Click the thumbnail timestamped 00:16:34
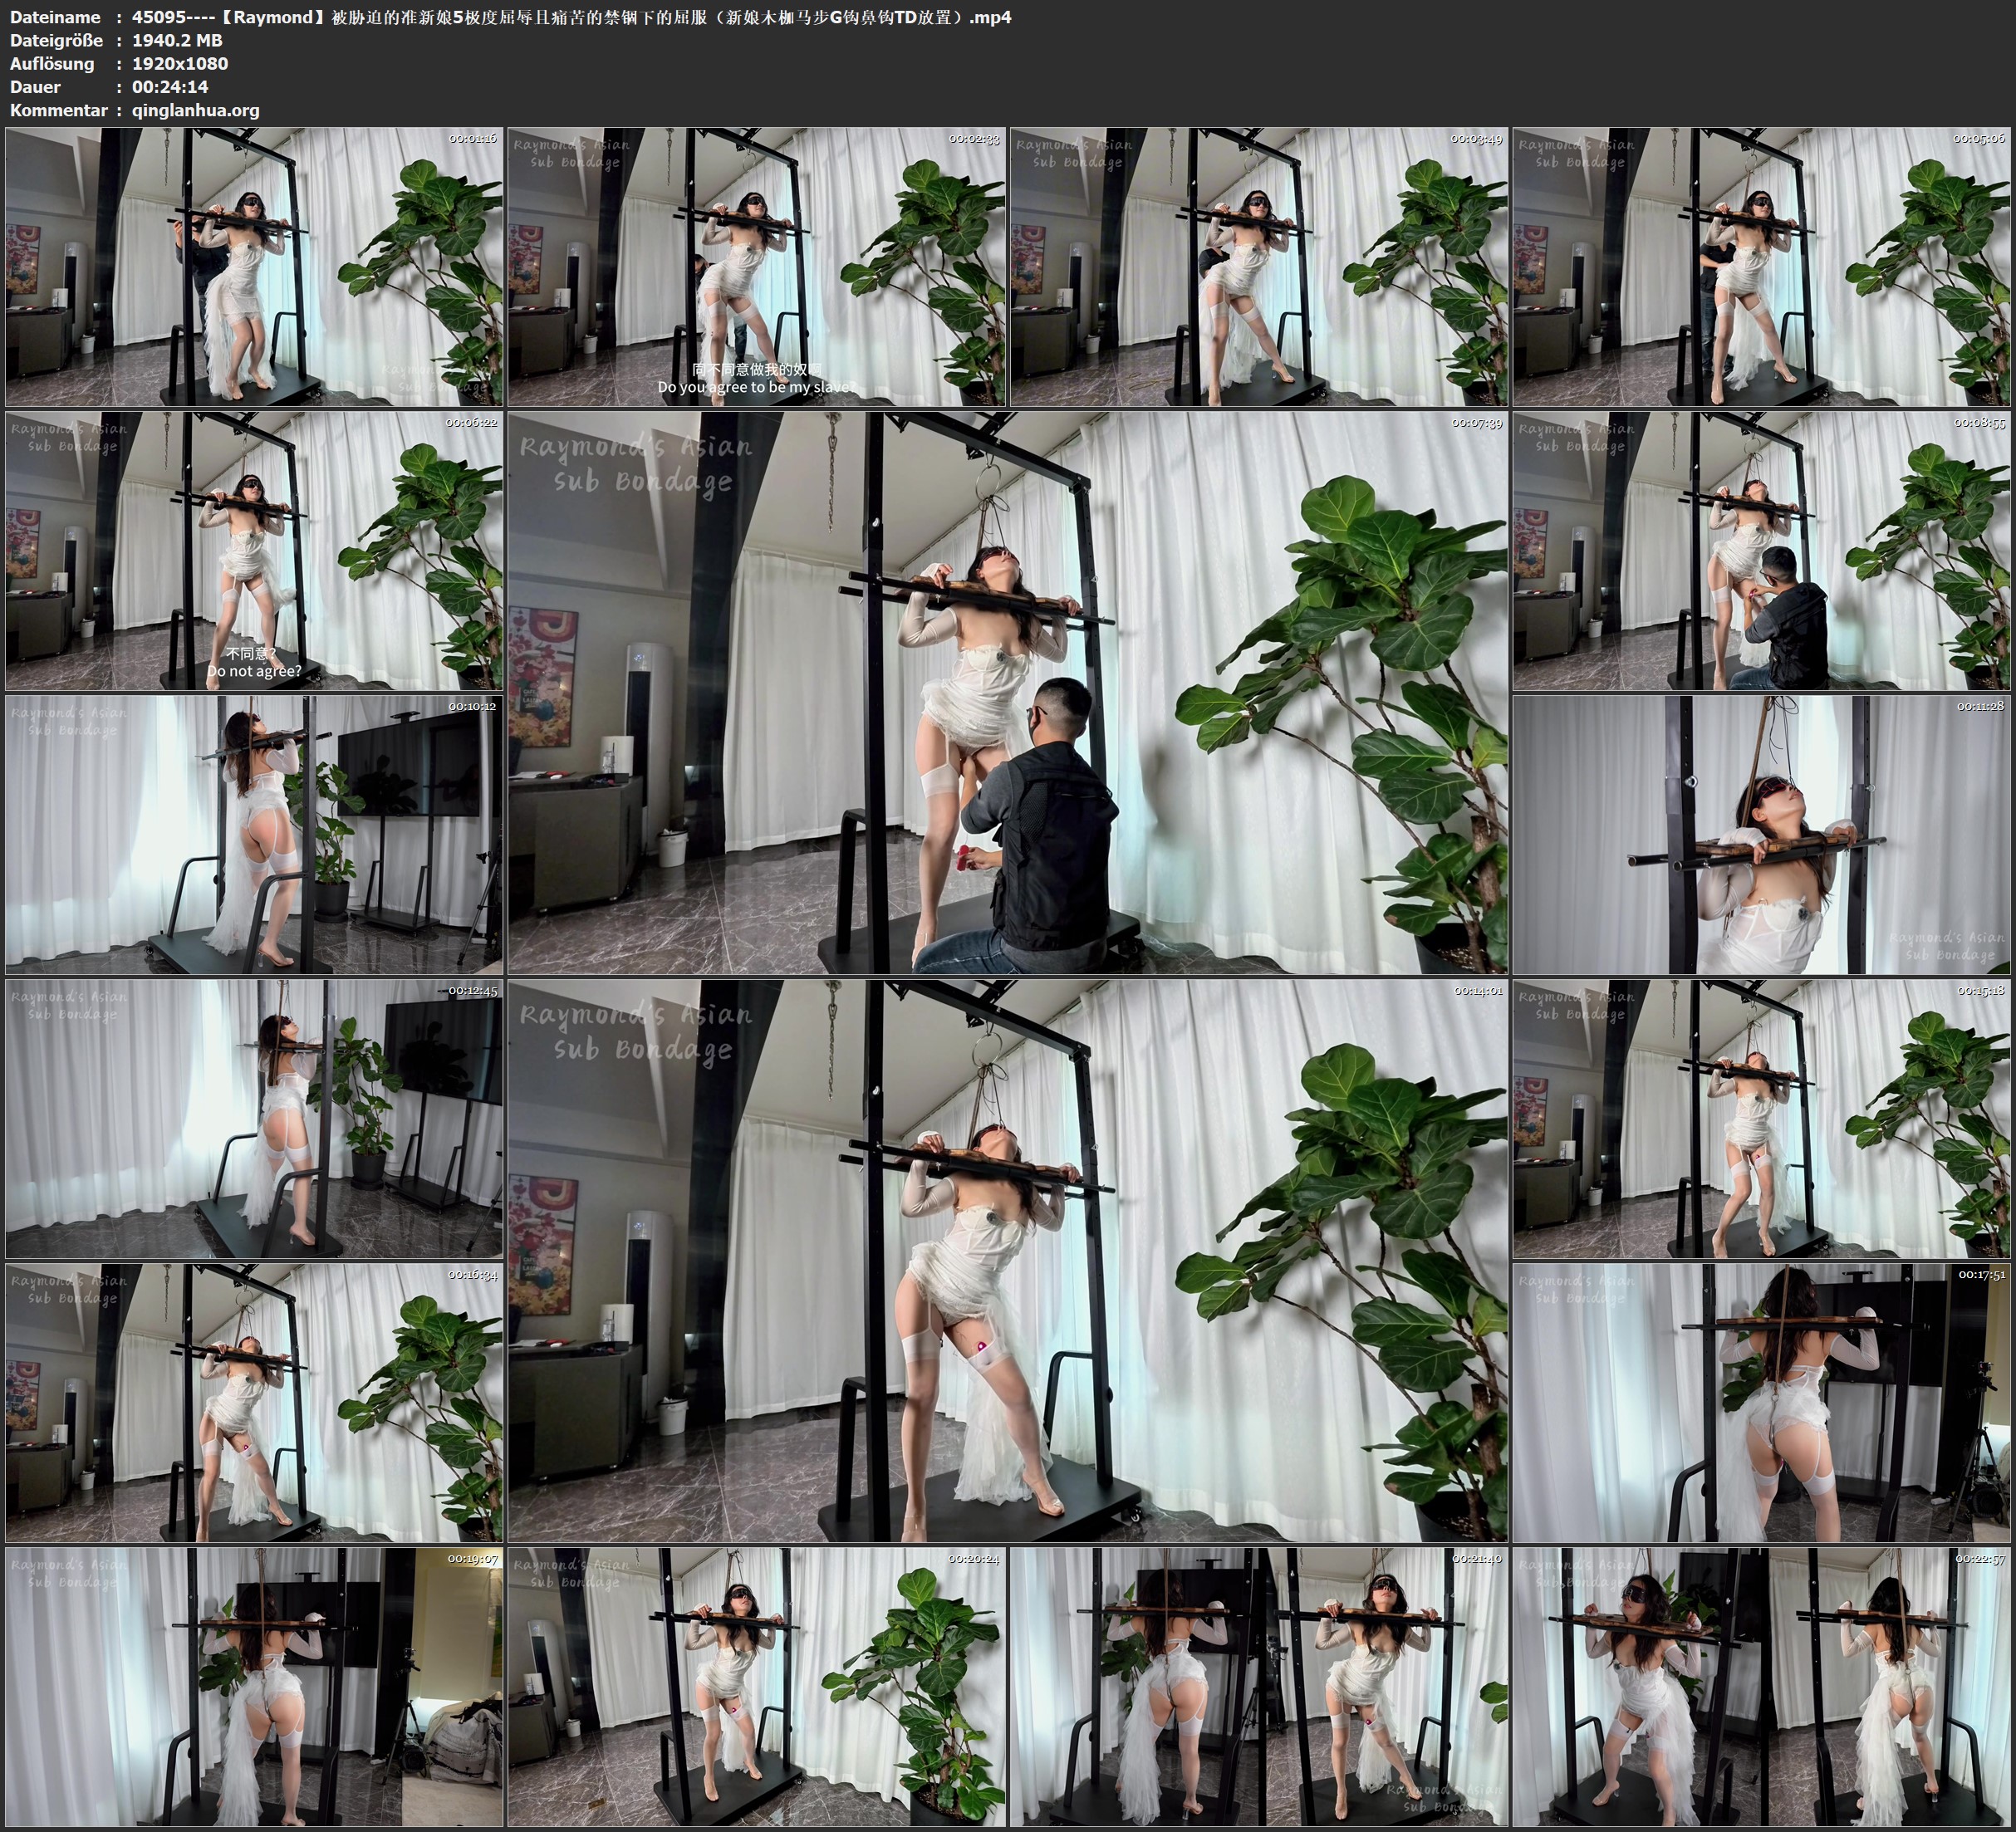Screen dimensions: 2016x1832 tap(254, 1403)
